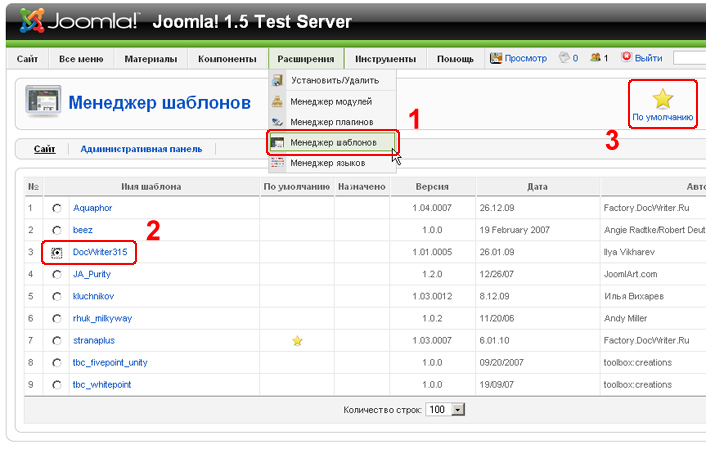Open the tbc_whitepoint template link
706x449 pixels.
[x=102, y=384]
